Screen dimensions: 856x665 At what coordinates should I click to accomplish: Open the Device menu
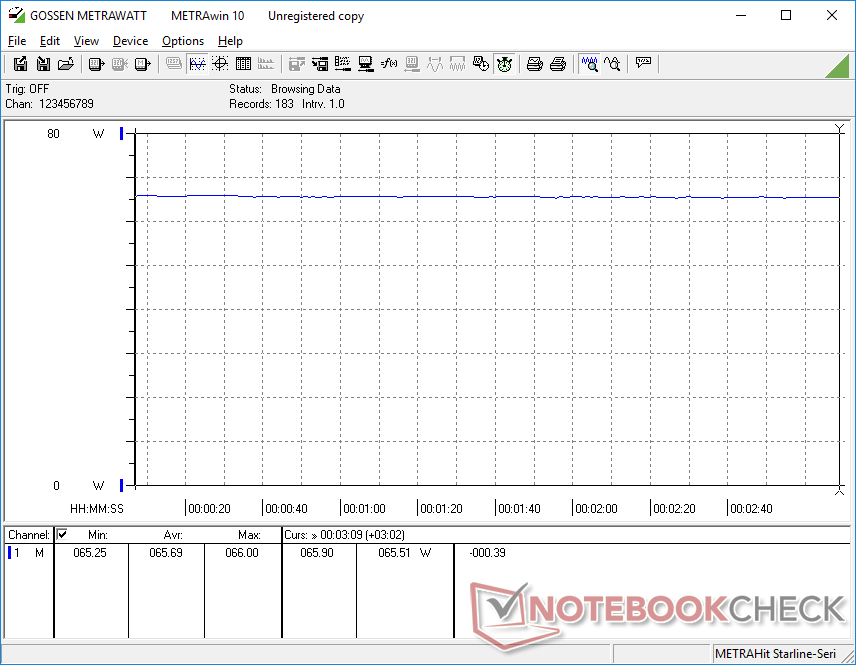[130, 41]
